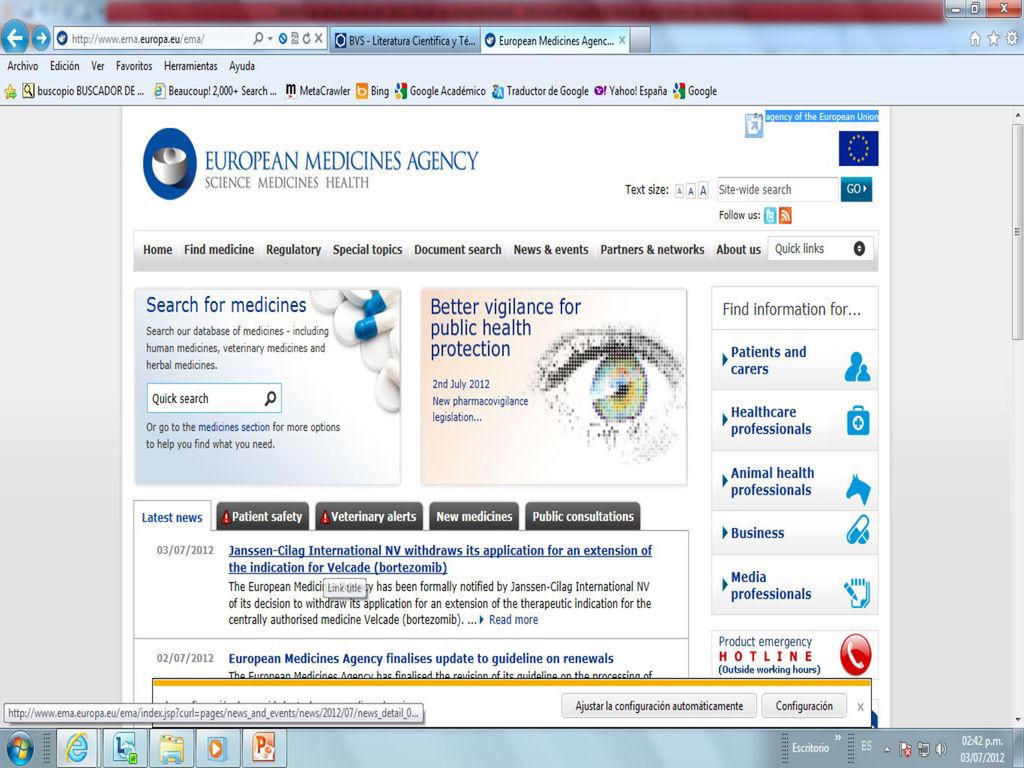This screenshot has width=1024, height=768.
Task: Click the European Union flag icon
Action: [858, 148]
